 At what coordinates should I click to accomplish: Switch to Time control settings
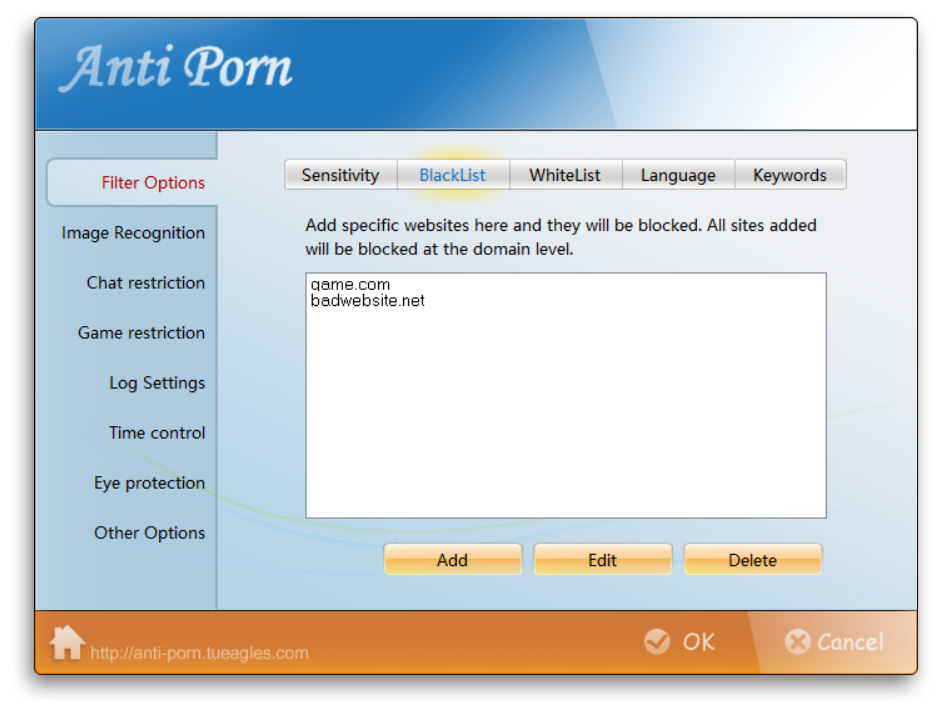pos(156,433)
